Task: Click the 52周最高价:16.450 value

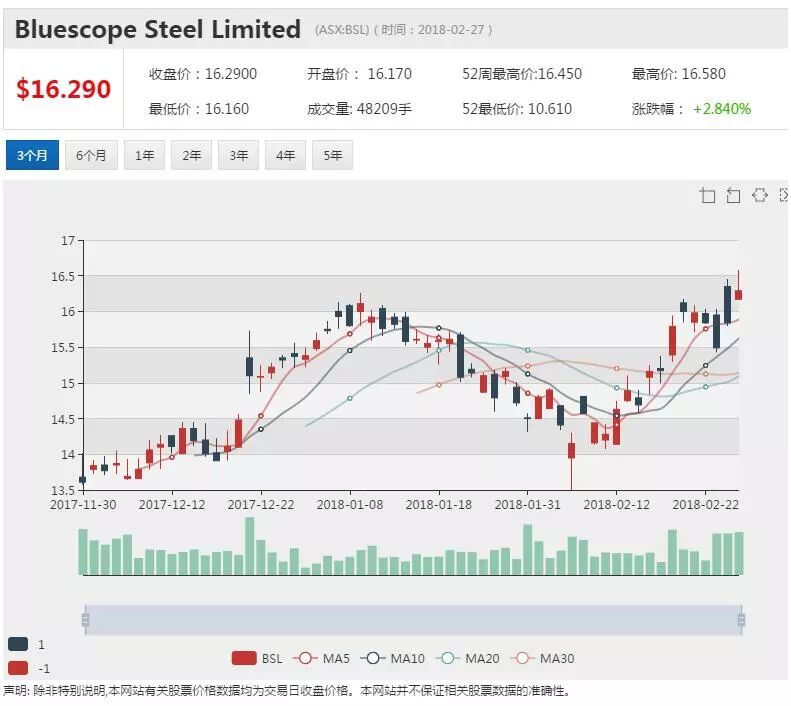Action: 522,74
